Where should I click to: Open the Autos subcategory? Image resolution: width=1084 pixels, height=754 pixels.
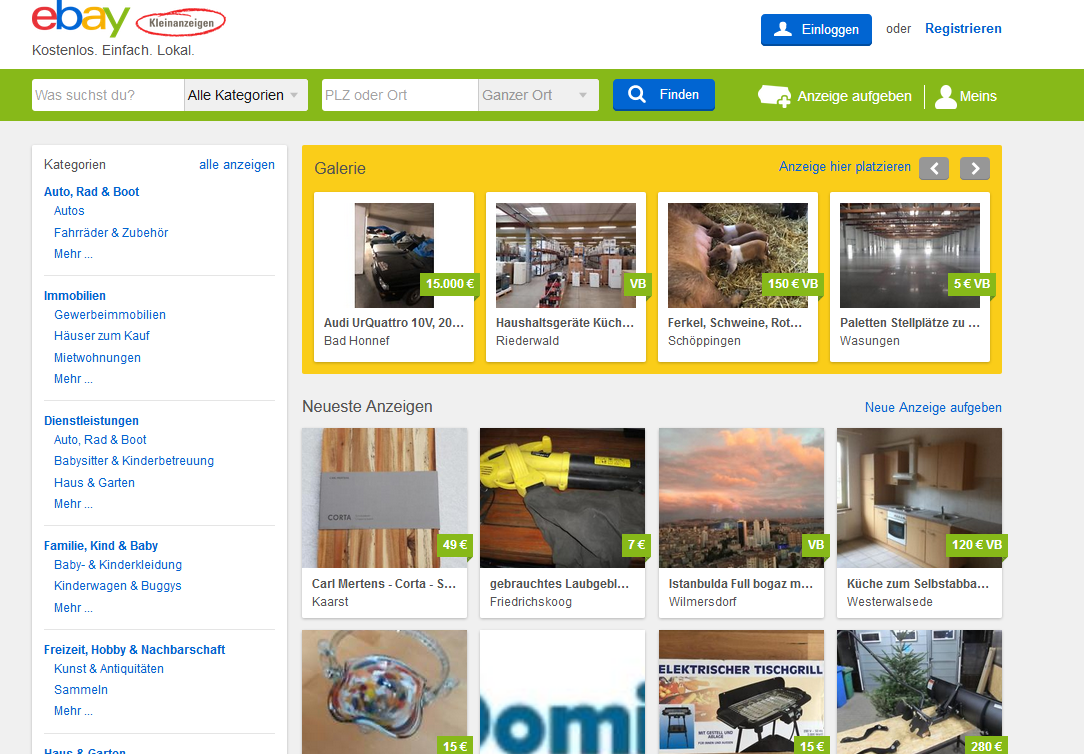69,211
